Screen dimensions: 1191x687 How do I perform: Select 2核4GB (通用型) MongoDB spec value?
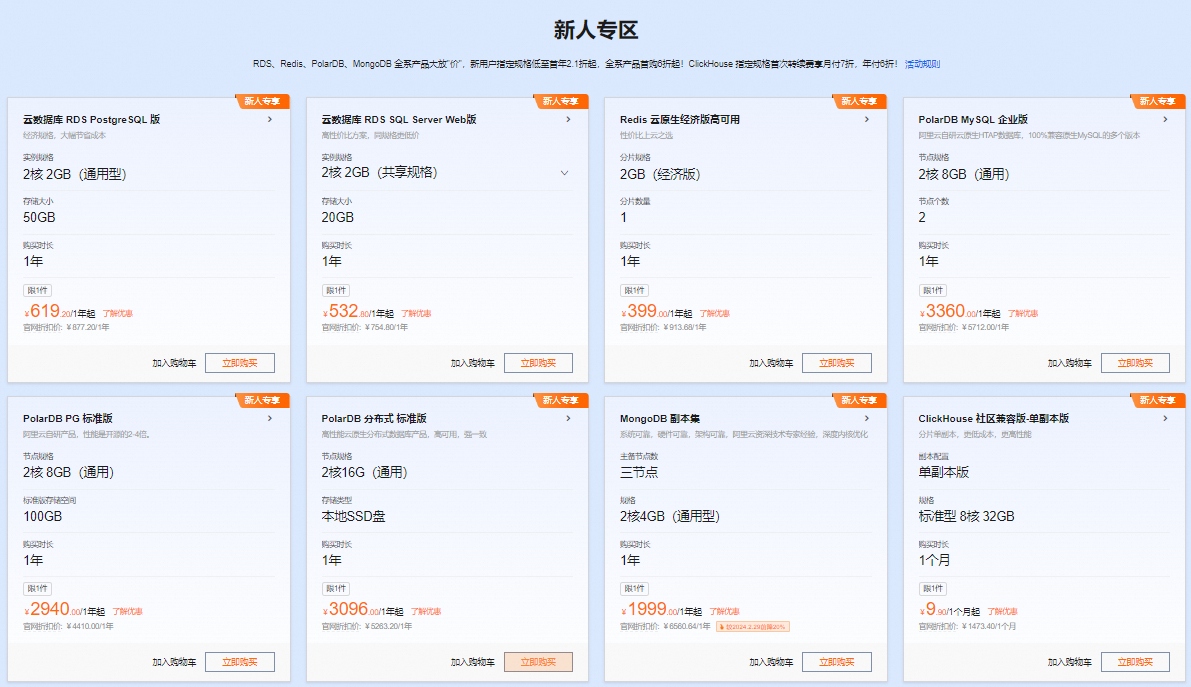tap(670, 516)
